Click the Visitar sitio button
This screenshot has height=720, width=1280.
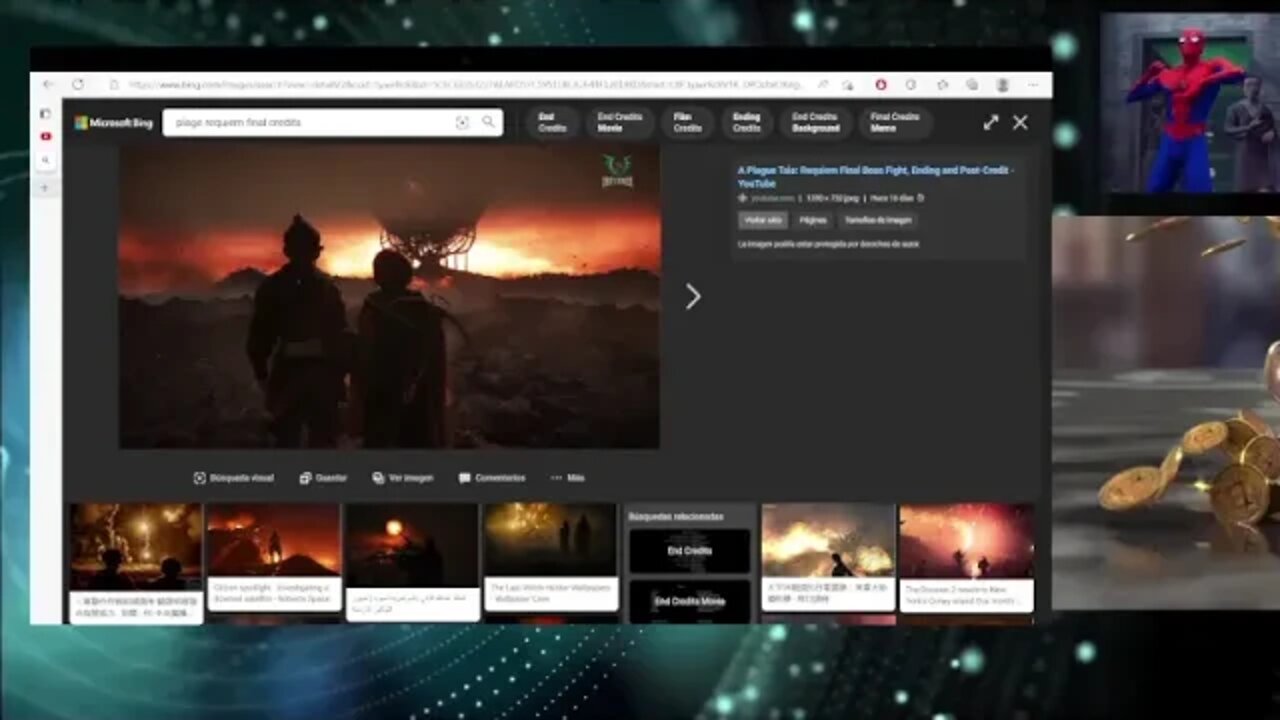(x=763, y=220)
